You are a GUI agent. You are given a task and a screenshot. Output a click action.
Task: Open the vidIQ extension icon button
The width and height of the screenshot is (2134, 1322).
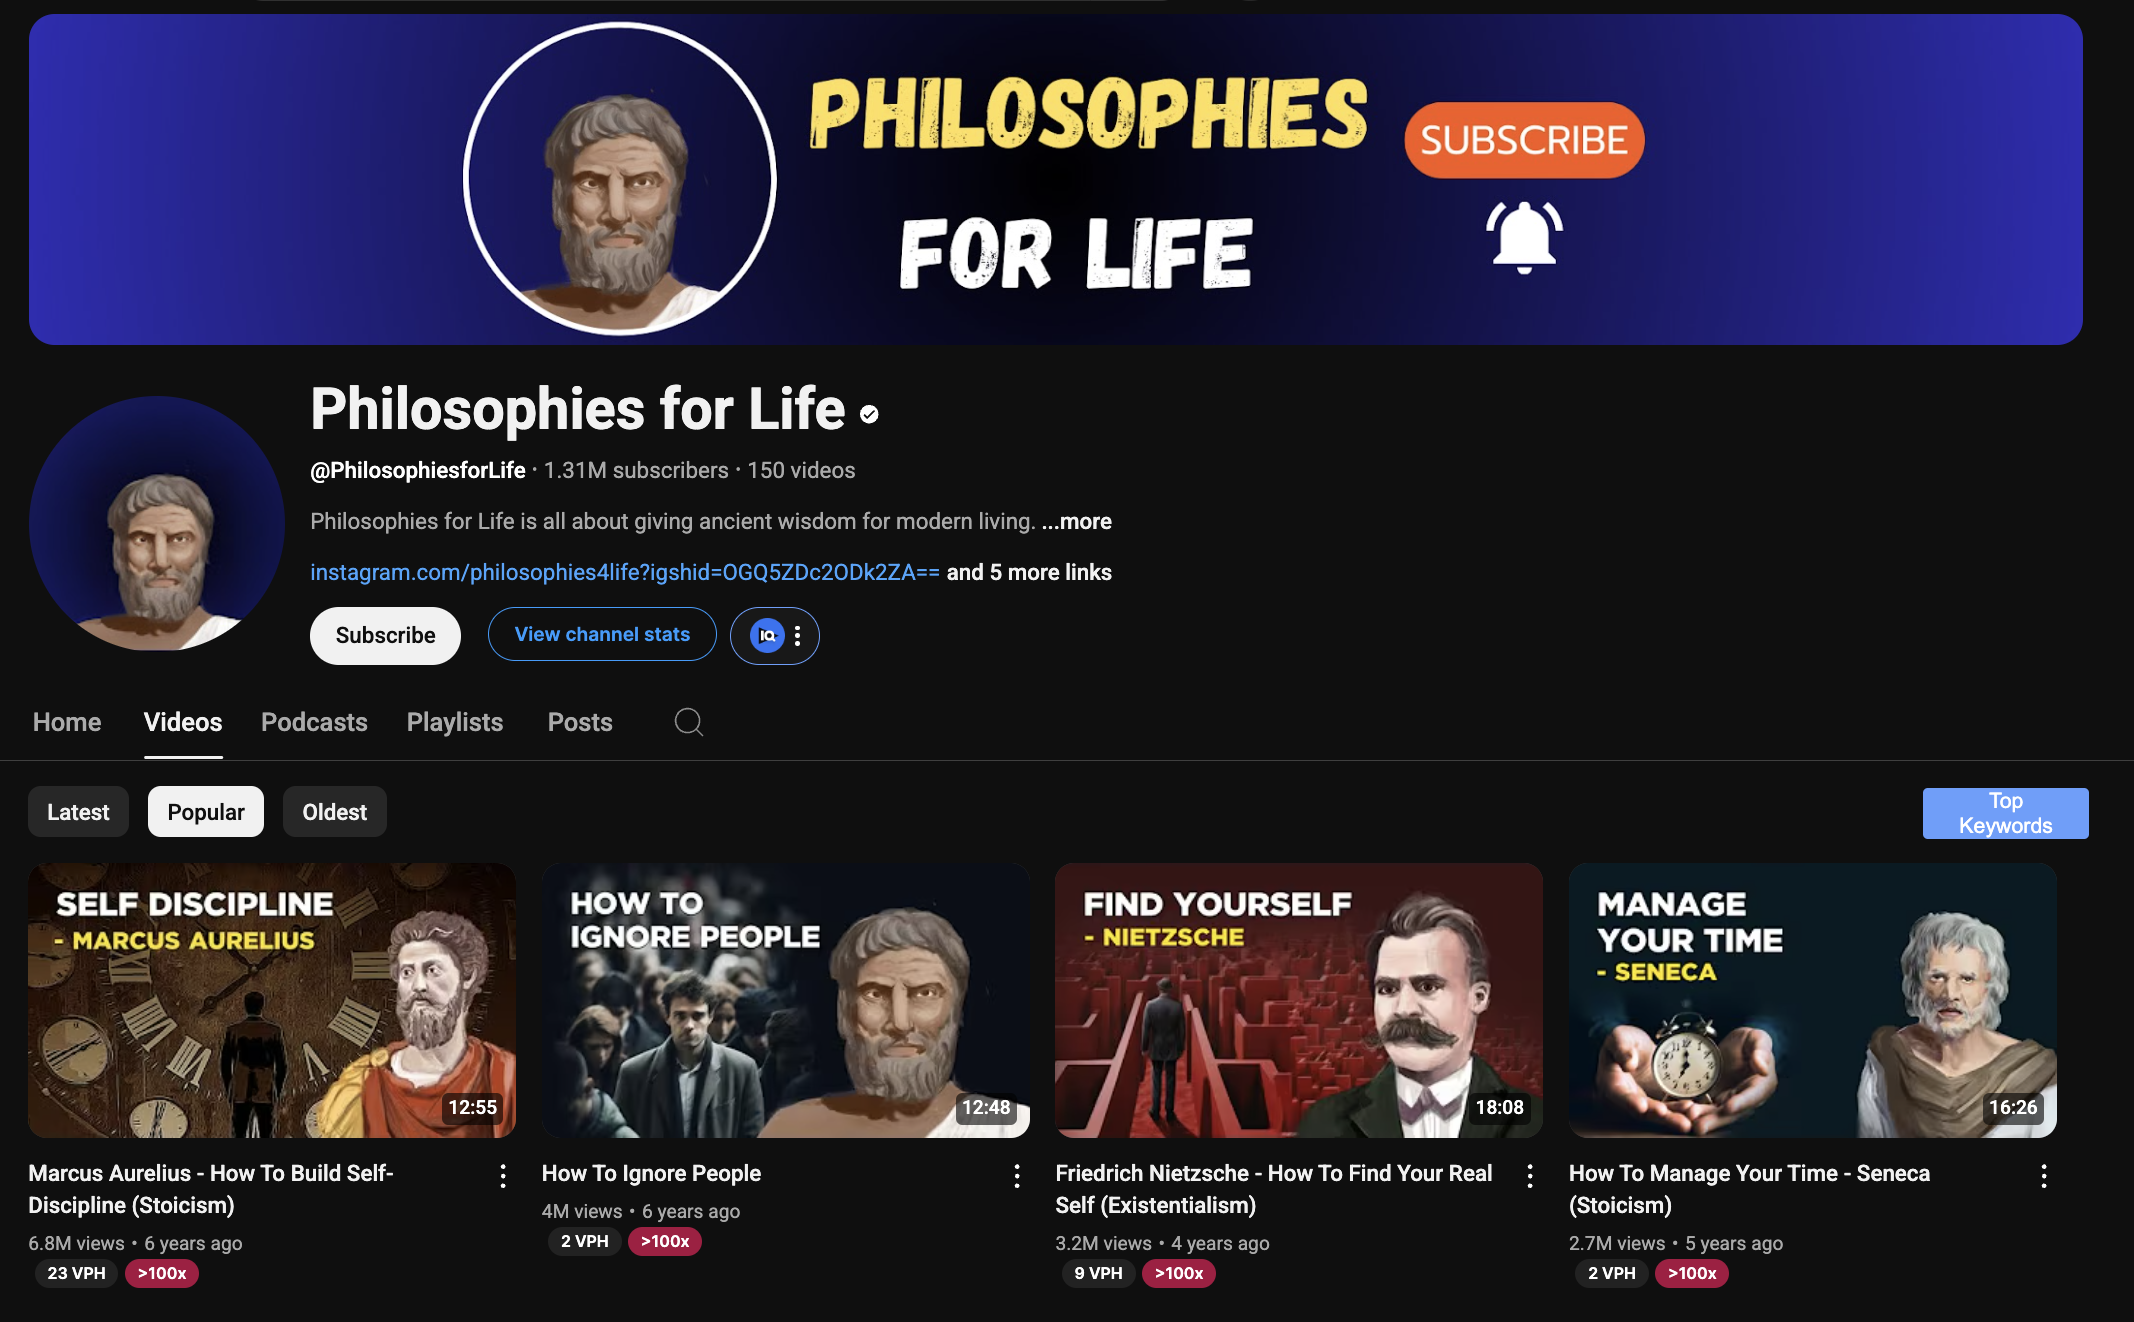point(767,635)
